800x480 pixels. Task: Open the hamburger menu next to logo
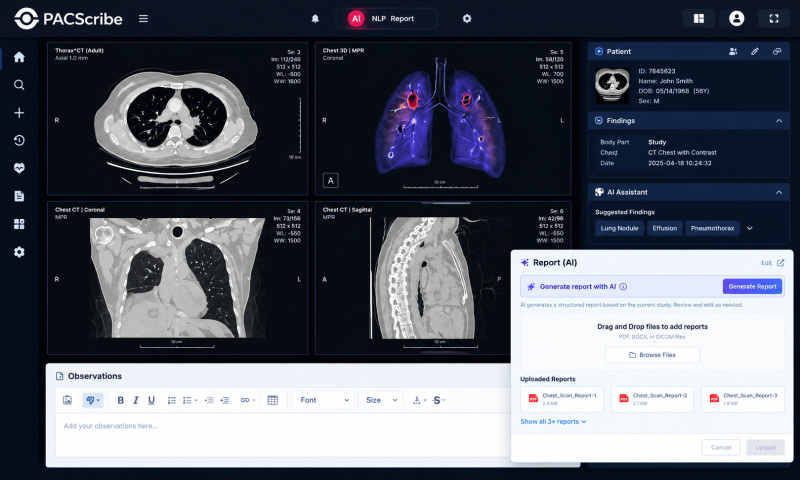tap(143, 18)
